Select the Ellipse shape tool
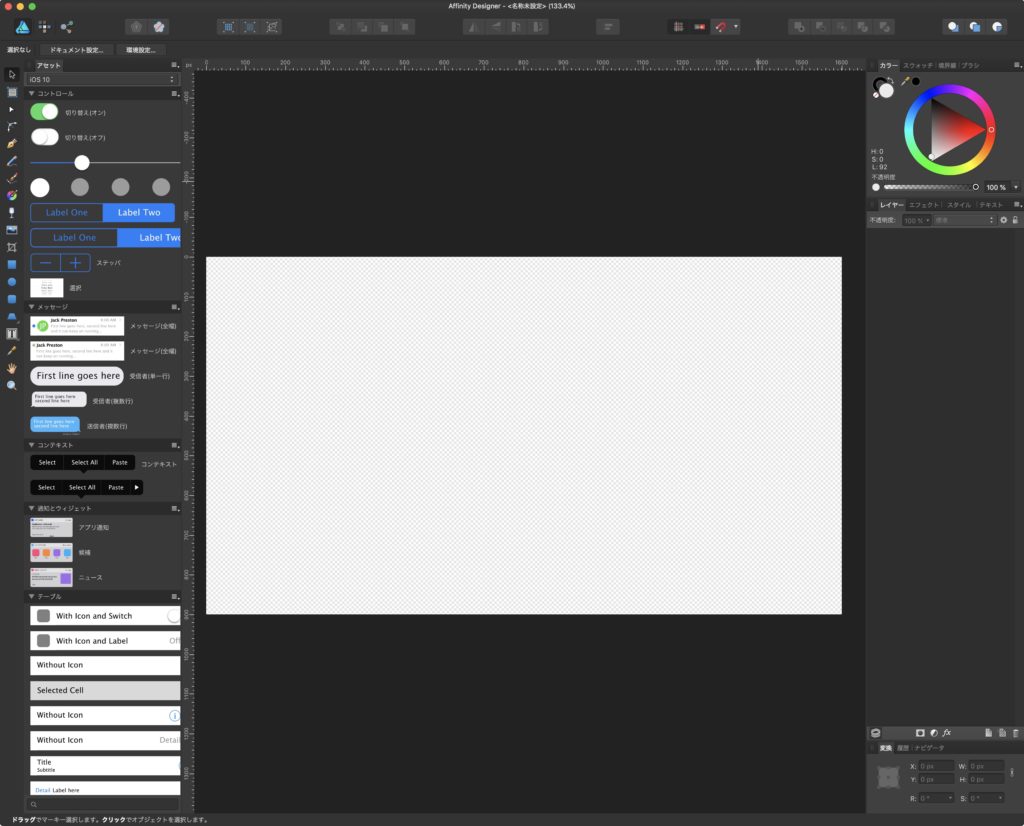The image size is (1024, 826). click(x=12, y=281)
